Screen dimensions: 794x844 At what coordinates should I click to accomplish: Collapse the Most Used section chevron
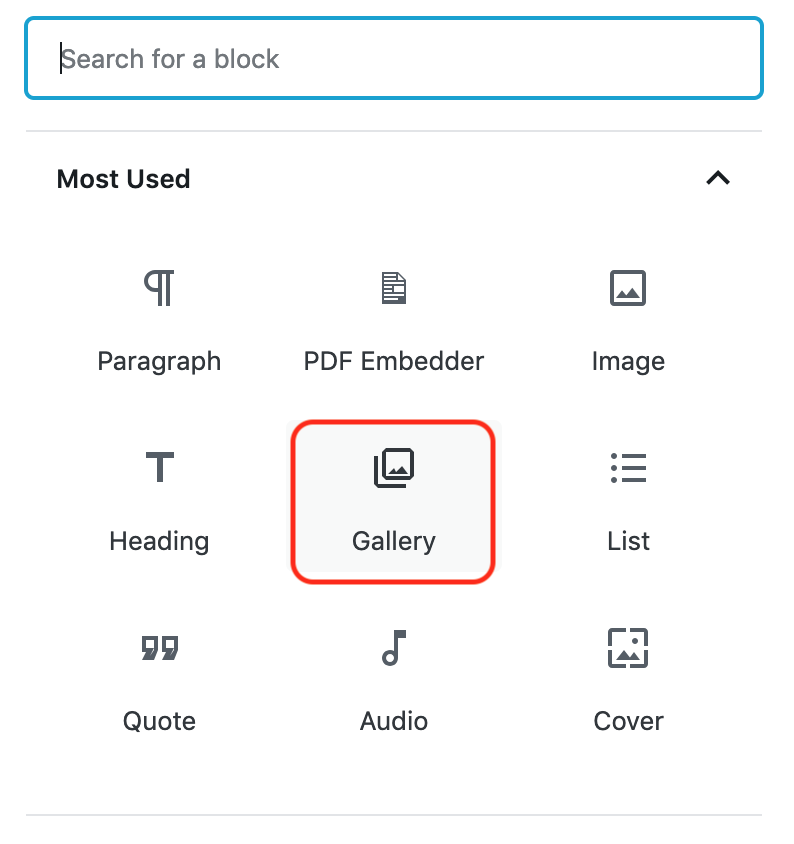click(718, 178)
